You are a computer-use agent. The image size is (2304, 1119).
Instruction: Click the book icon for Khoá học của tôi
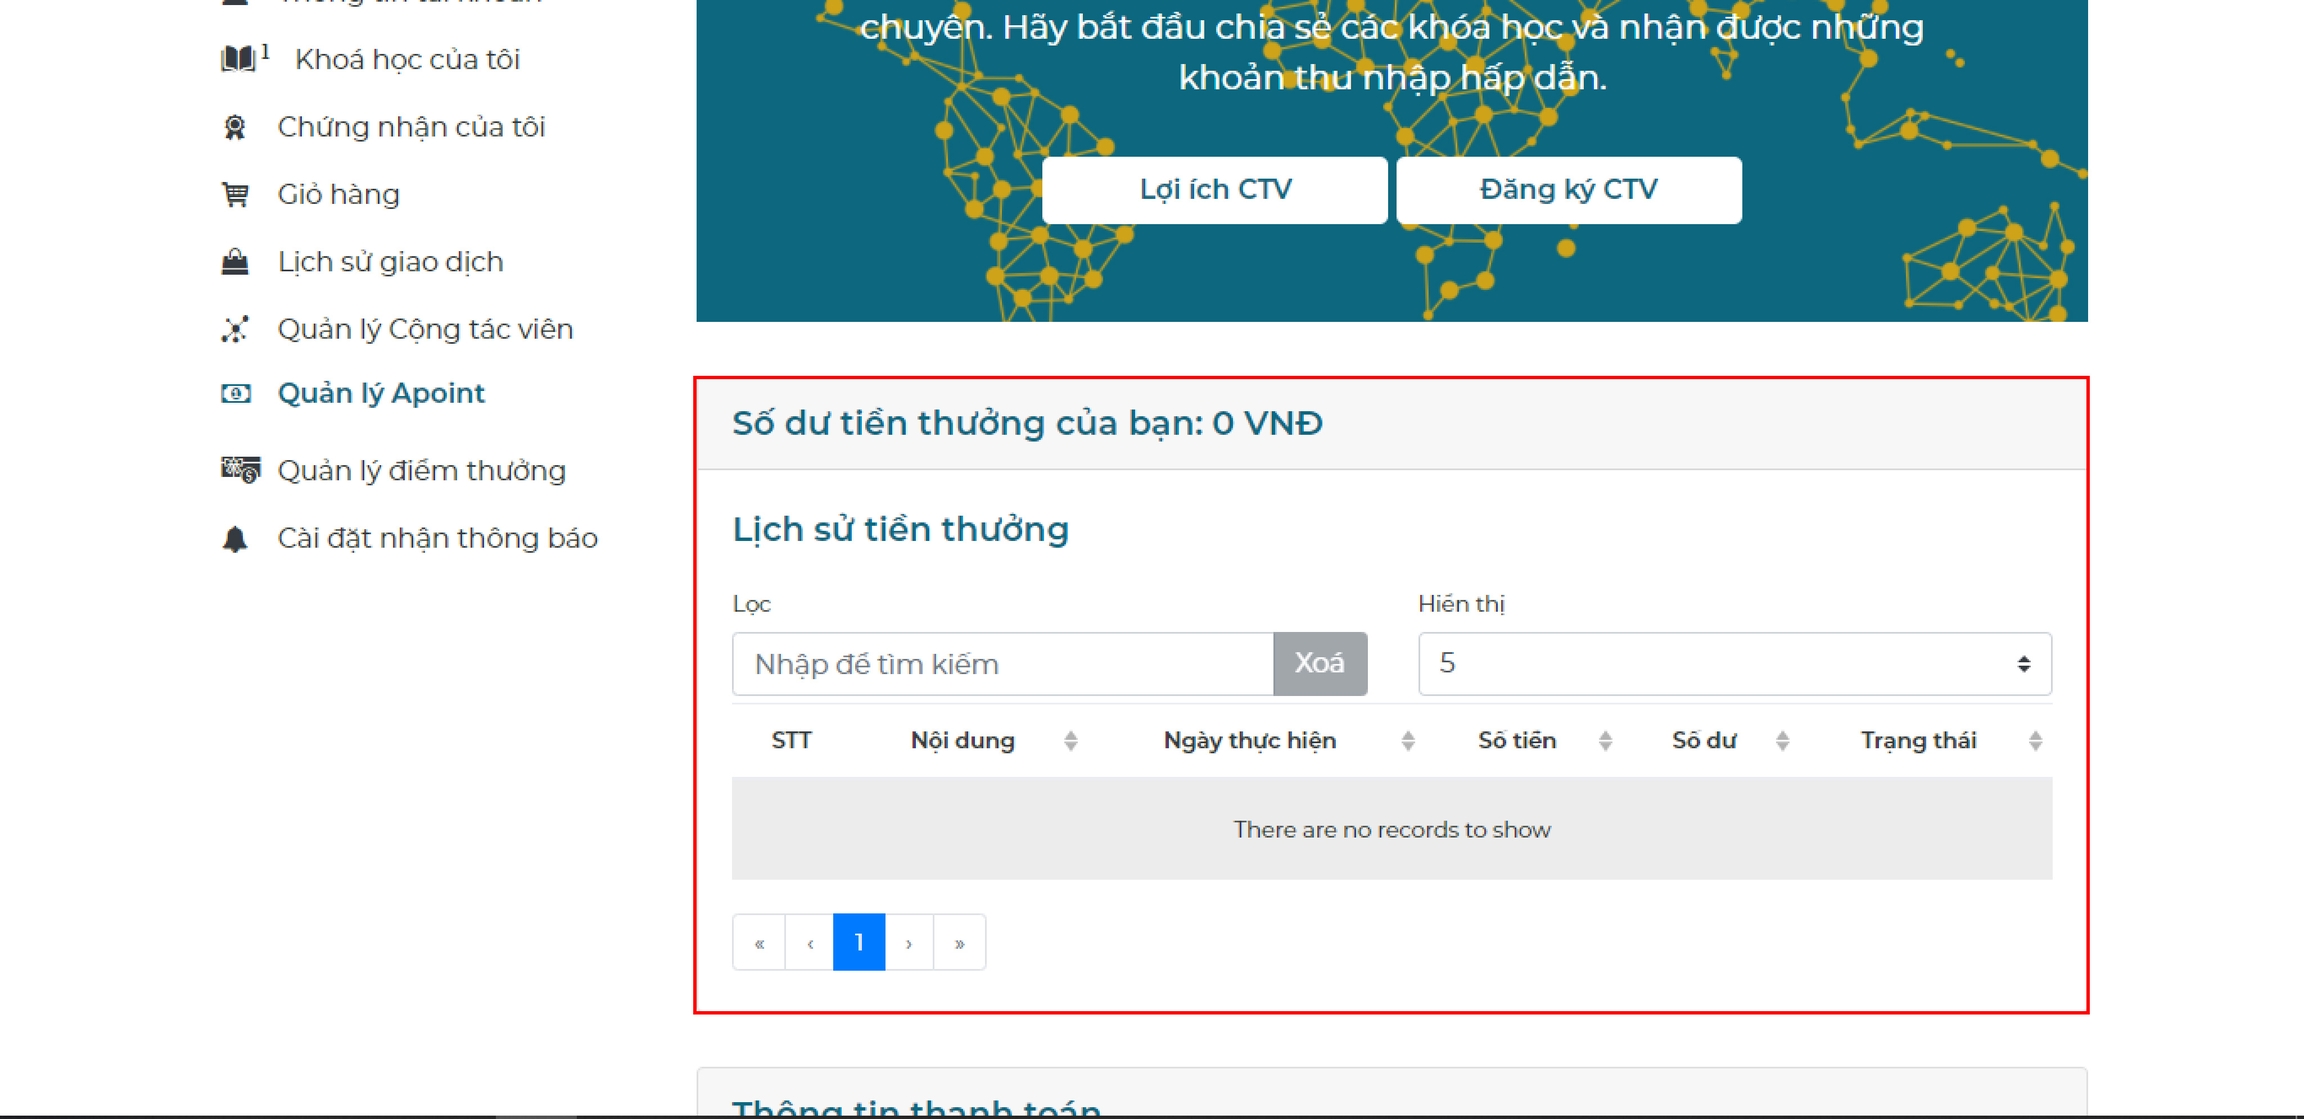click(x=238, y=59)
